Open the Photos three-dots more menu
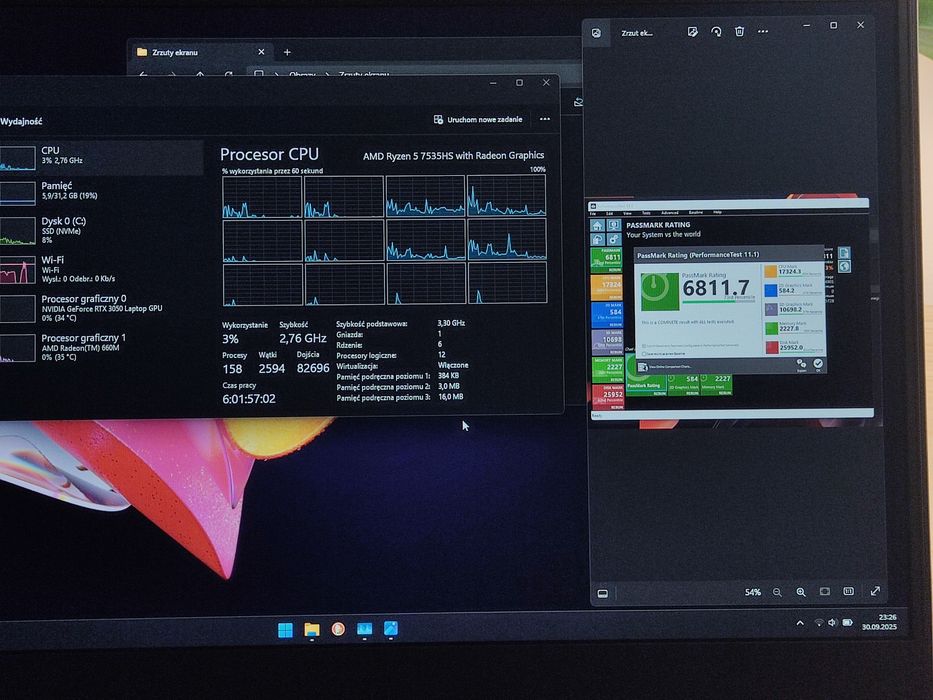The width and height of the screenshot is (933, 700). point(763,32)
